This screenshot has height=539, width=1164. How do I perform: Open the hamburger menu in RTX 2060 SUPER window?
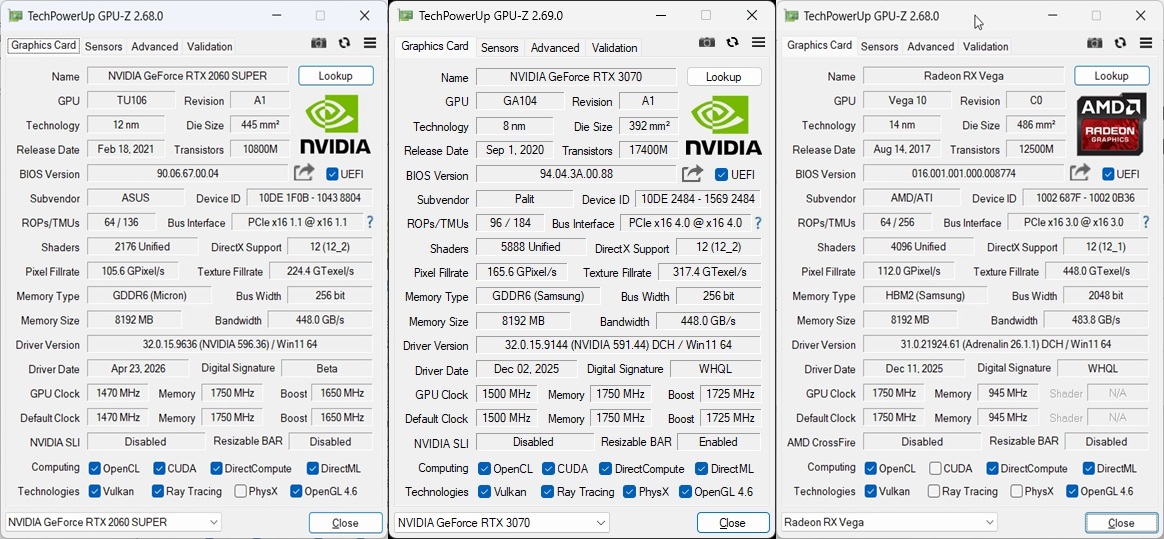370,43
